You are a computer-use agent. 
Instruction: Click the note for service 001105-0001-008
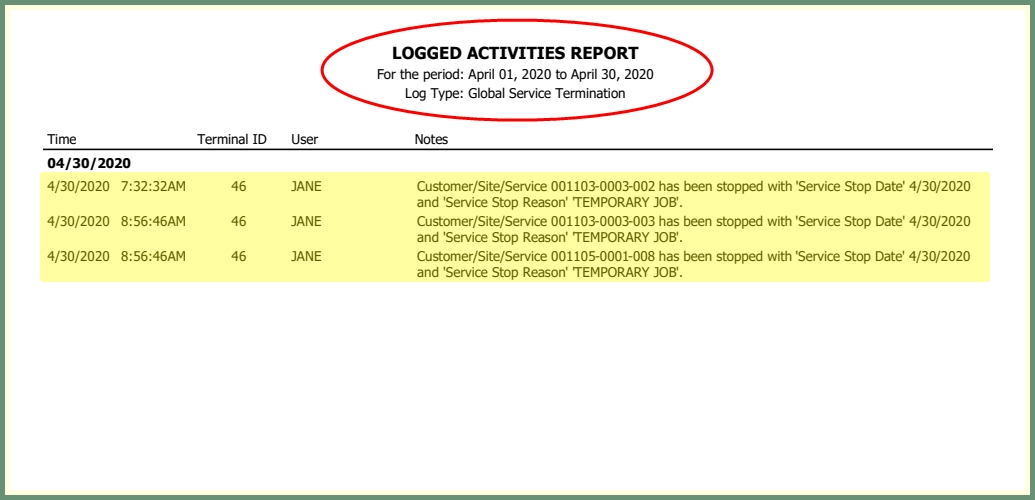pos(694,264)
